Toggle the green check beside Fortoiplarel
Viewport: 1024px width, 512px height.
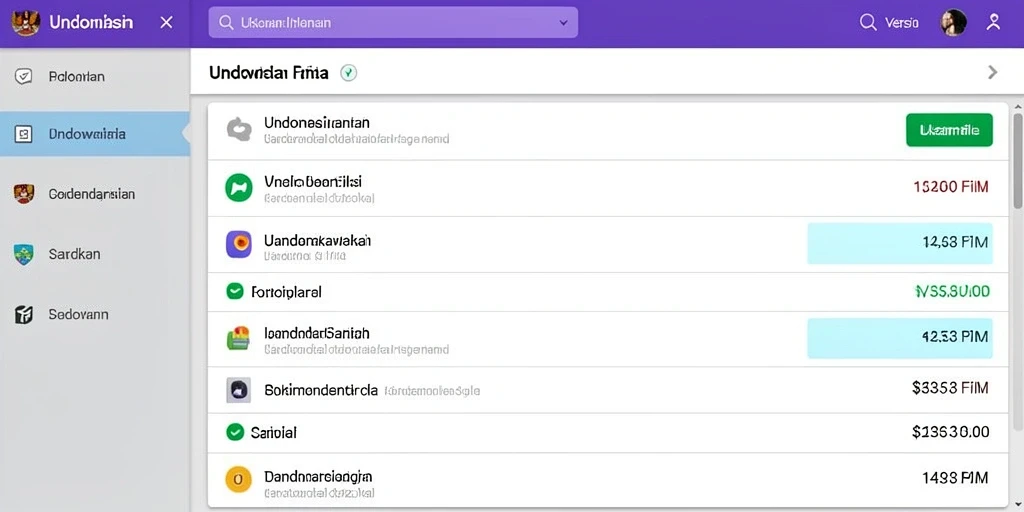click(234, 291)
